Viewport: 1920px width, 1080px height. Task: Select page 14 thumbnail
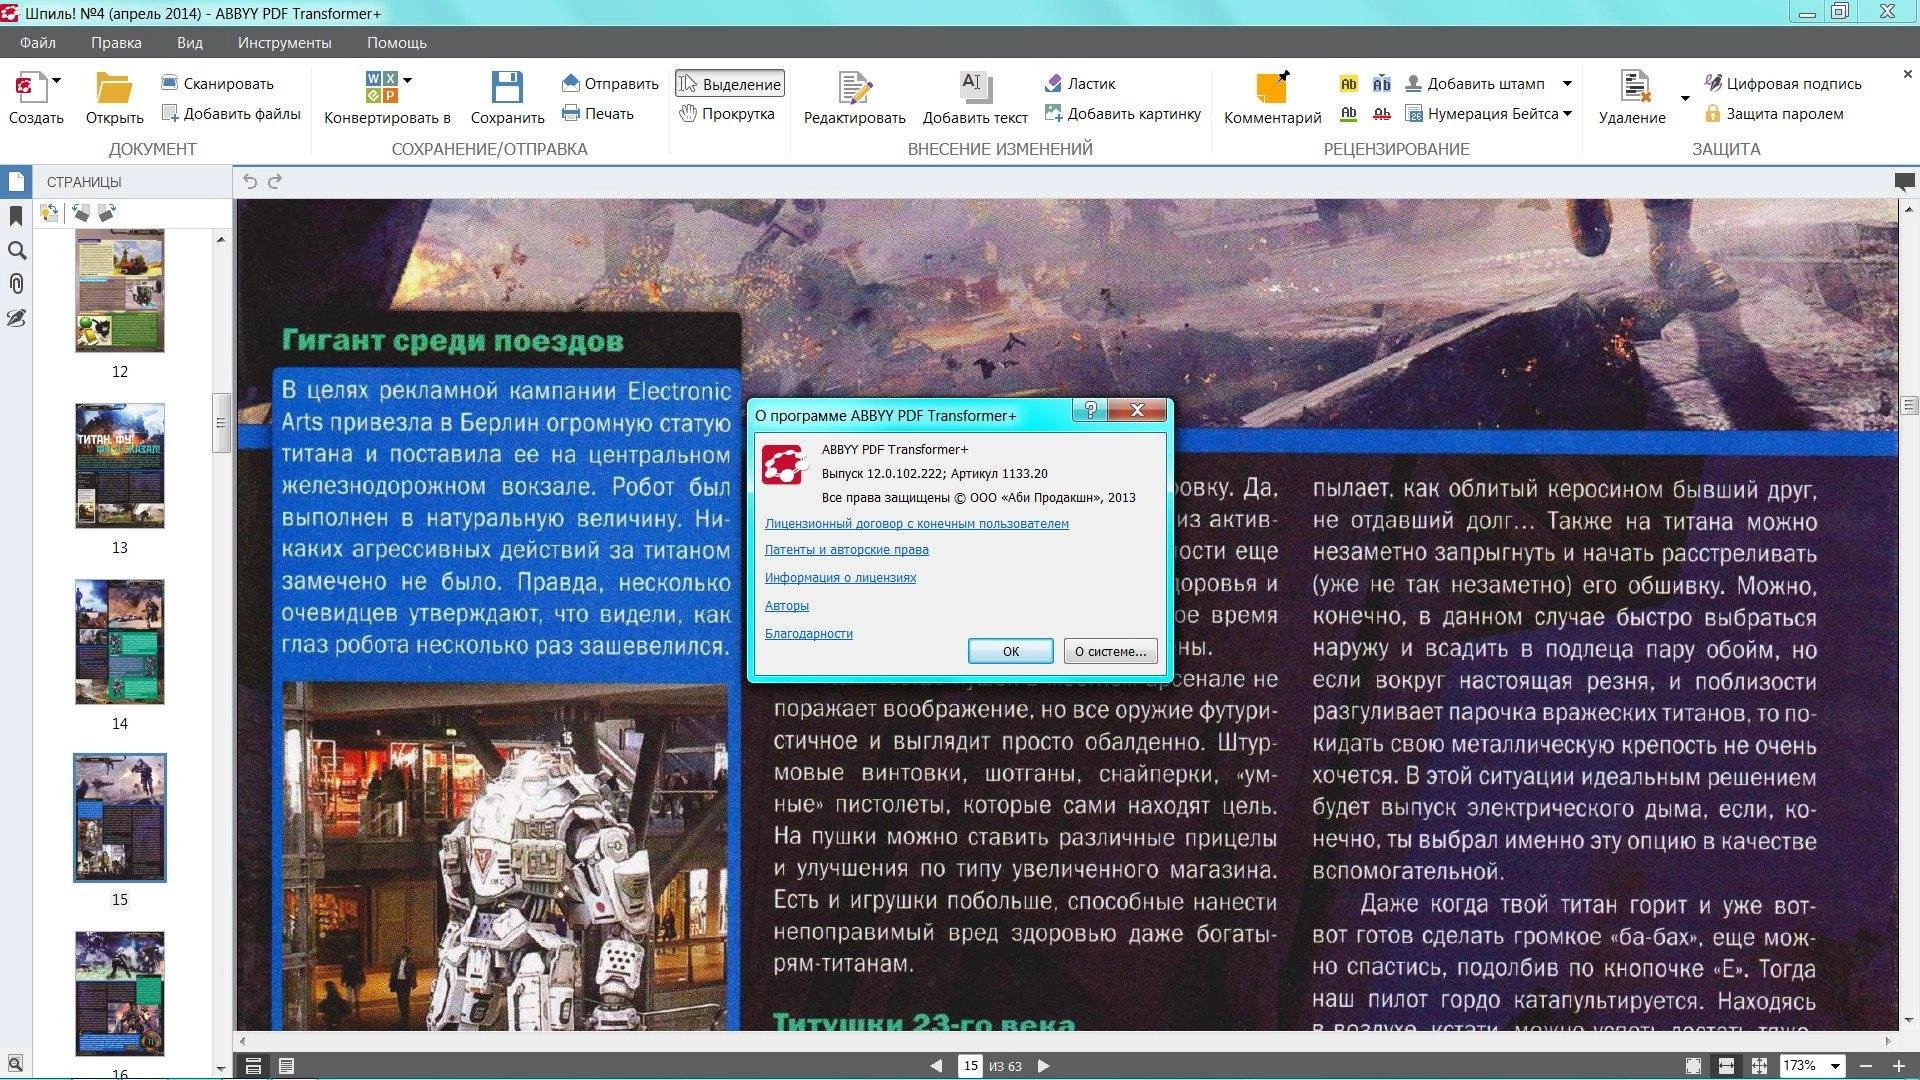click(x=120, y=642)
